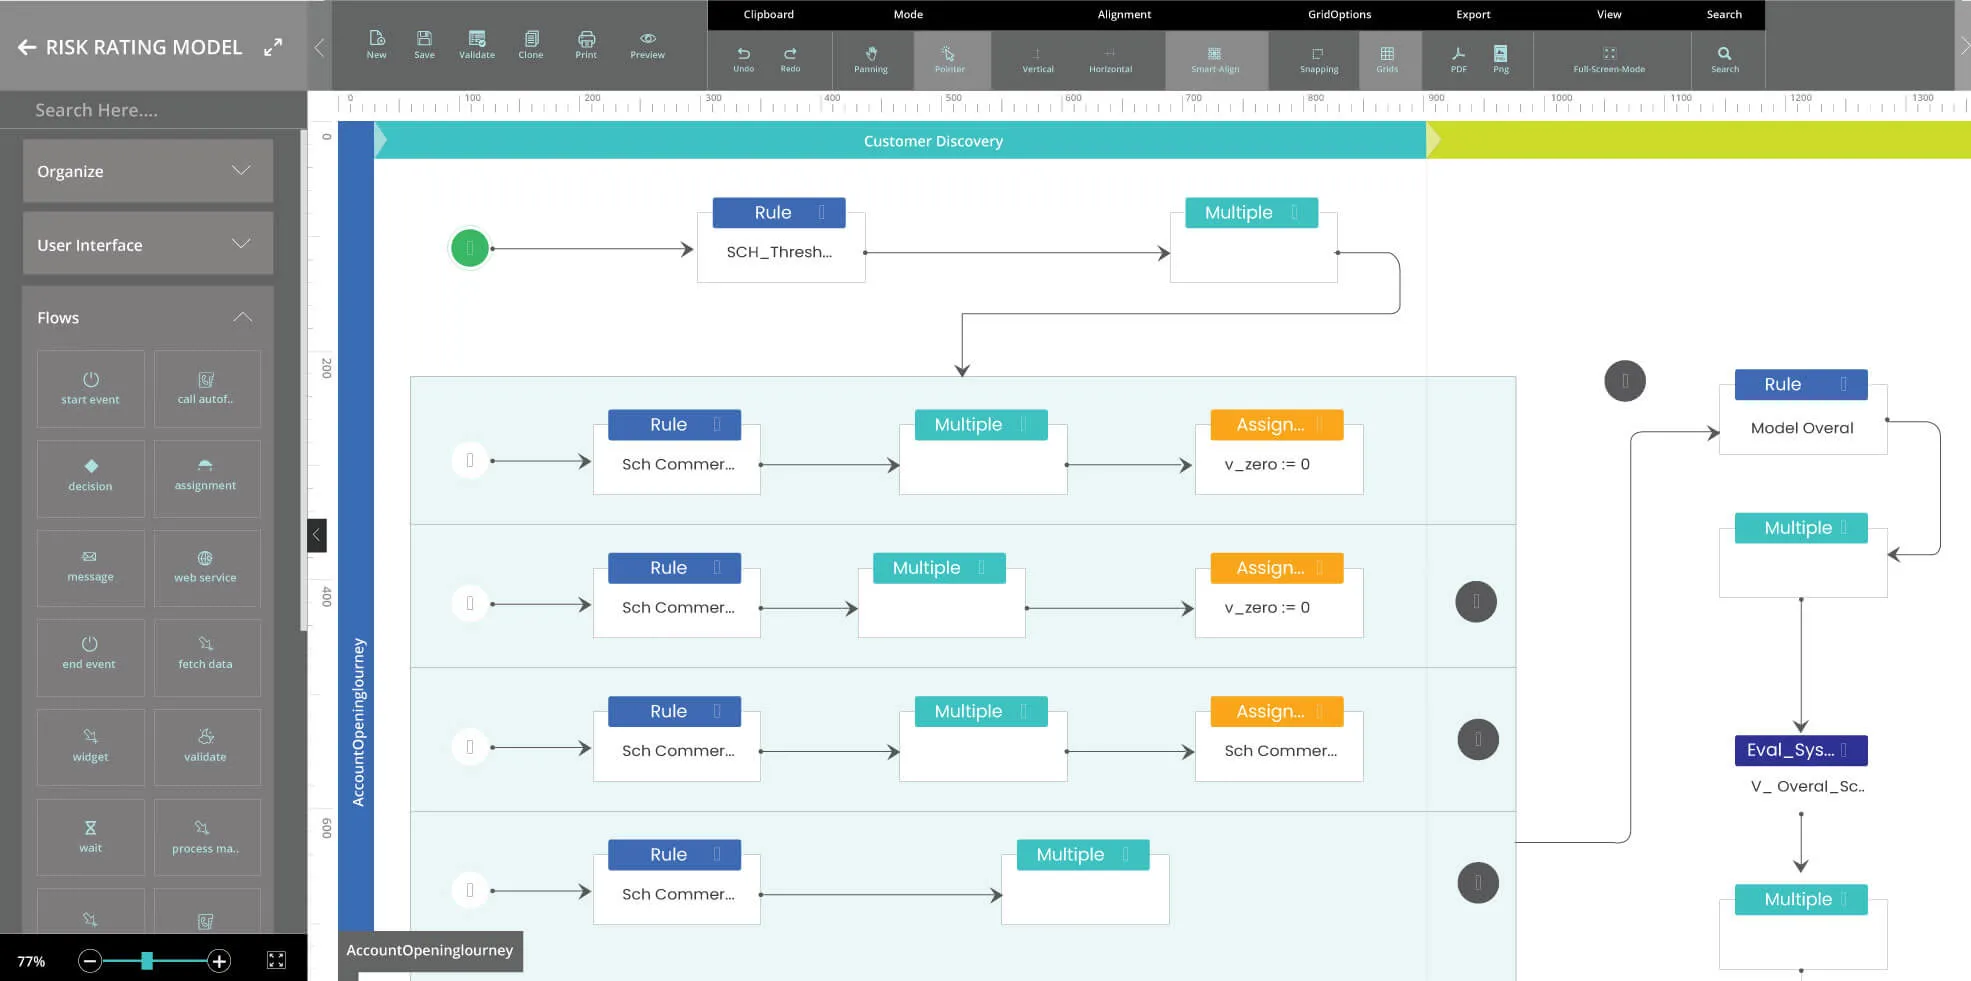Select the Customer Discovery stage header

coord(932,141)
